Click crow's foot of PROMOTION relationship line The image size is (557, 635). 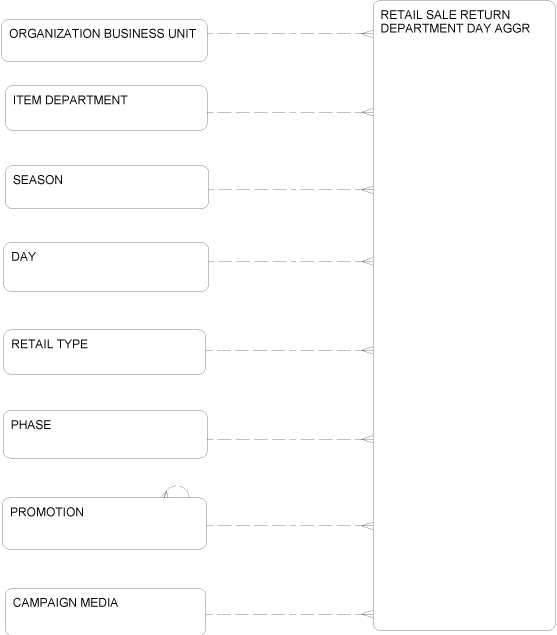coord(367,526)
